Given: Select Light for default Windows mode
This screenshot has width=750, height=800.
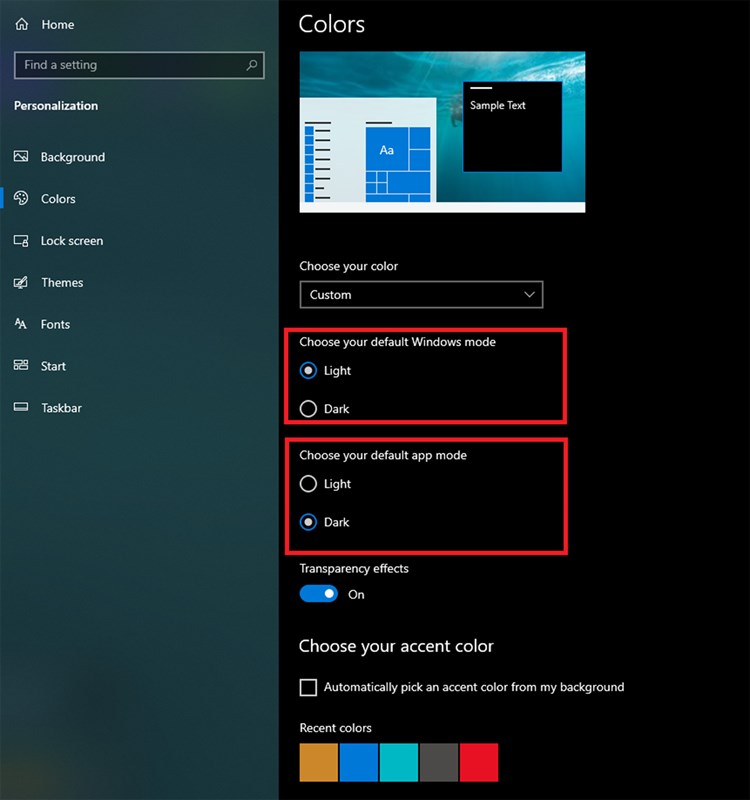Looking at the screenshot, I should (308, 370).
